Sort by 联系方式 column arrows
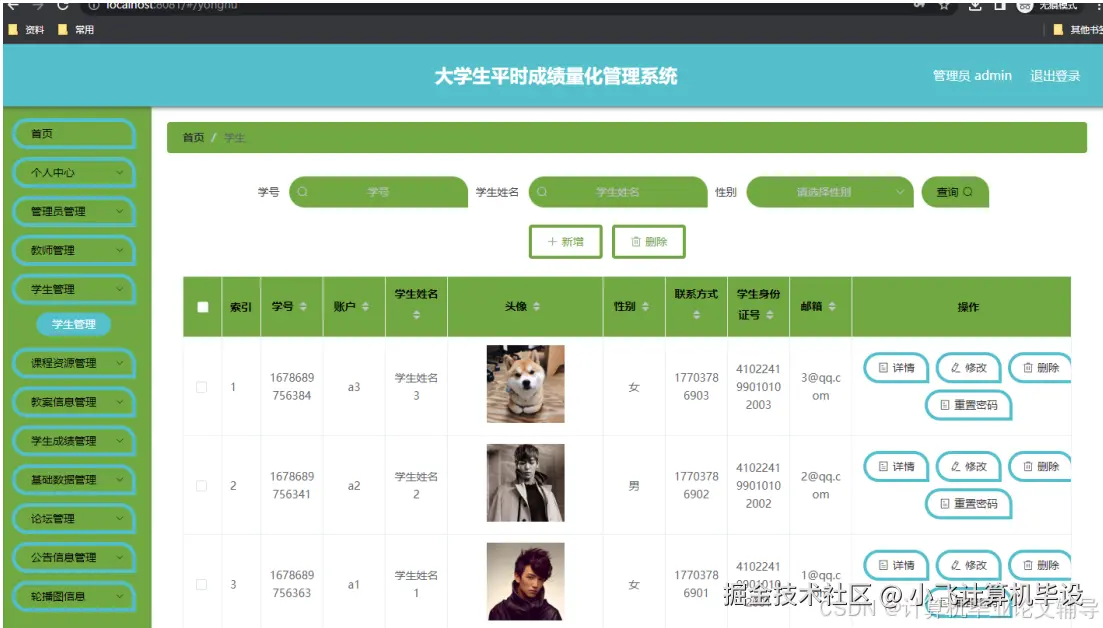 tap(696, 315)
